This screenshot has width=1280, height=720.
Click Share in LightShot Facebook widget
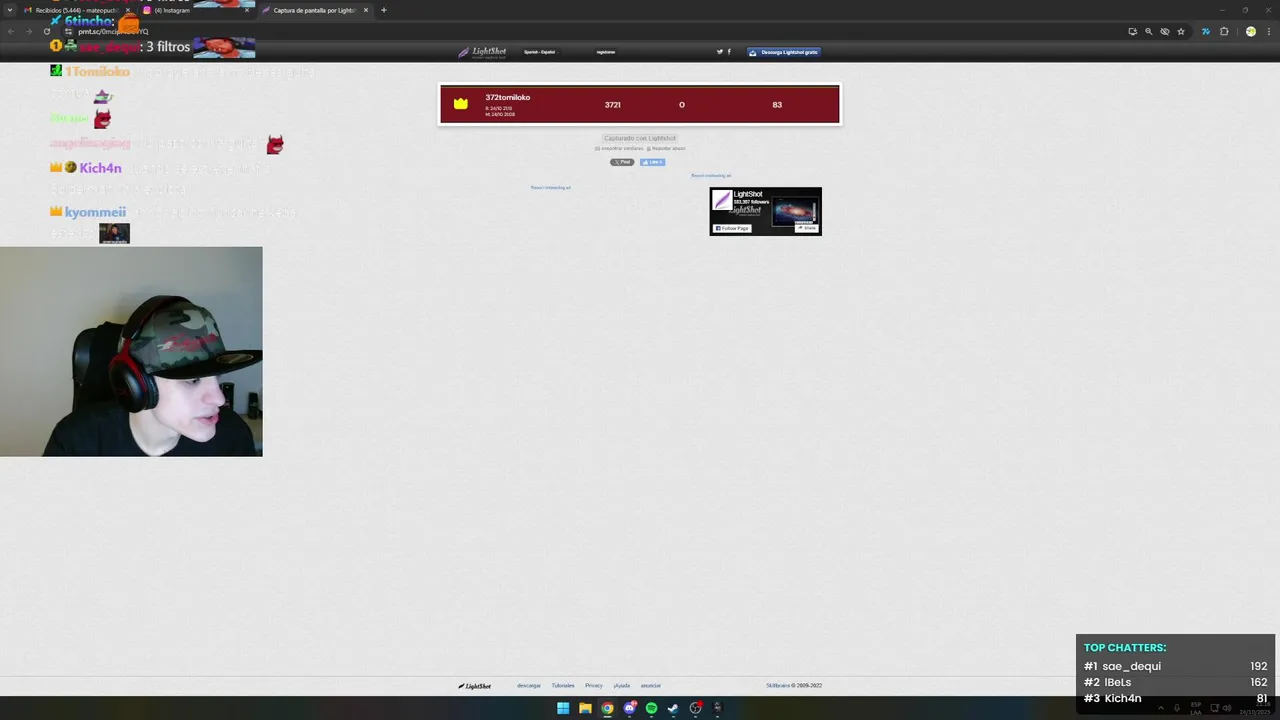pos(806,228)
